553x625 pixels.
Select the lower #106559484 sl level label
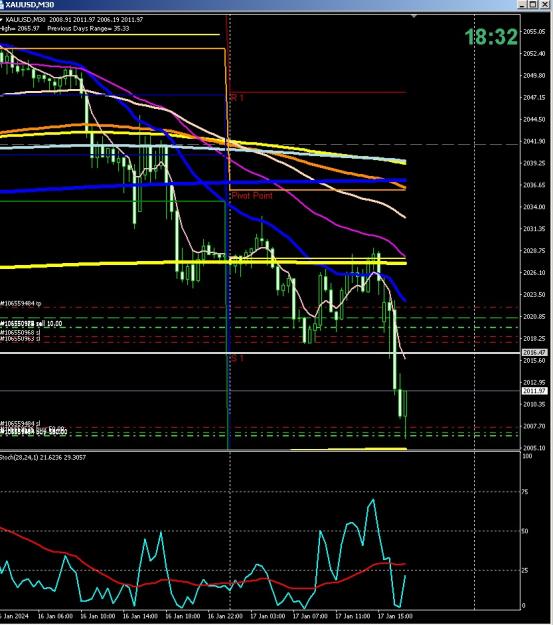click(20, 423)
